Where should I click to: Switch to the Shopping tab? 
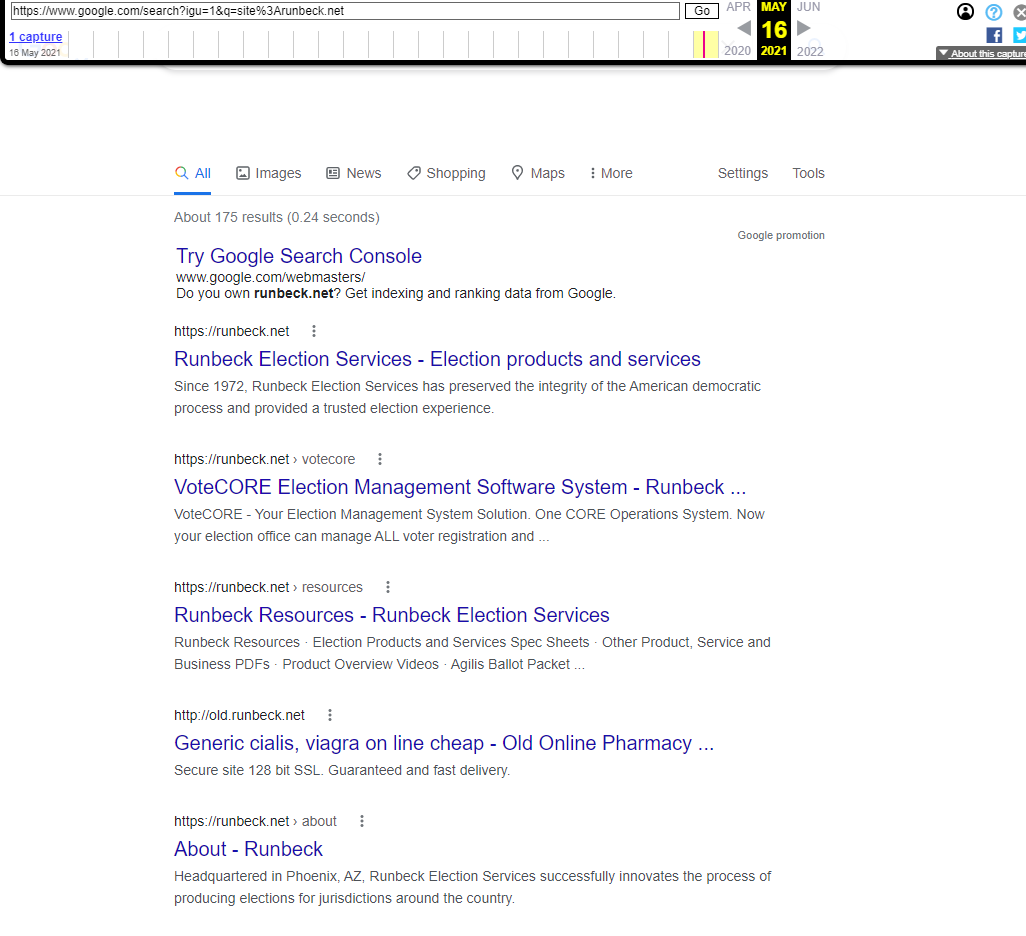click(446, 173)
